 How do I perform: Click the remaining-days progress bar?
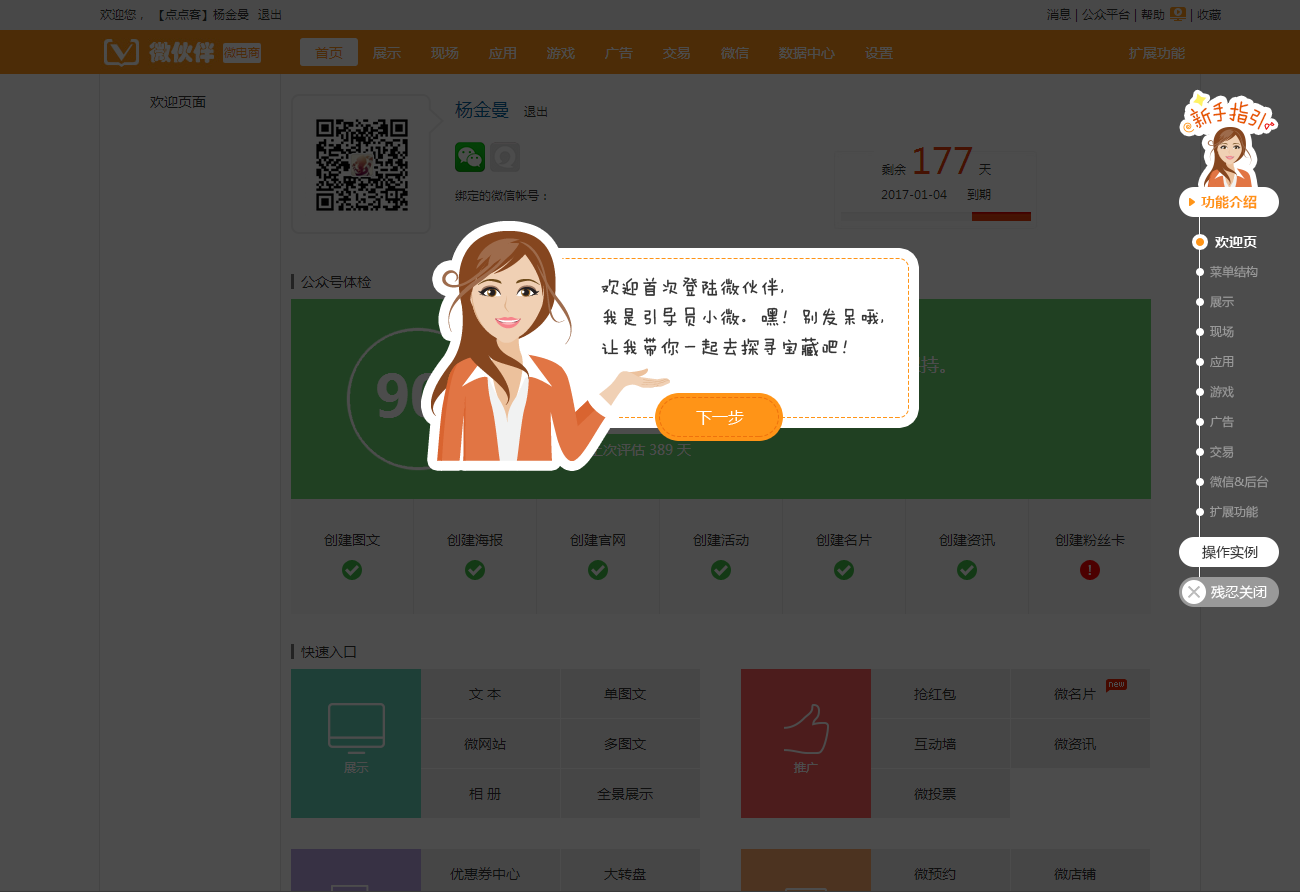pos(936,216)
